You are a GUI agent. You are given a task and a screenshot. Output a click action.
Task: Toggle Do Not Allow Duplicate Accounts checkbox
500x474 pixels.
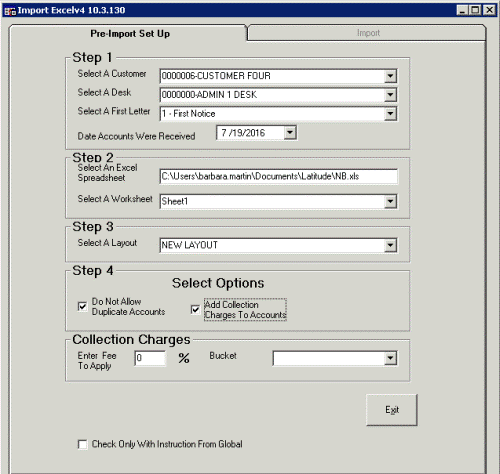[82, 306]
